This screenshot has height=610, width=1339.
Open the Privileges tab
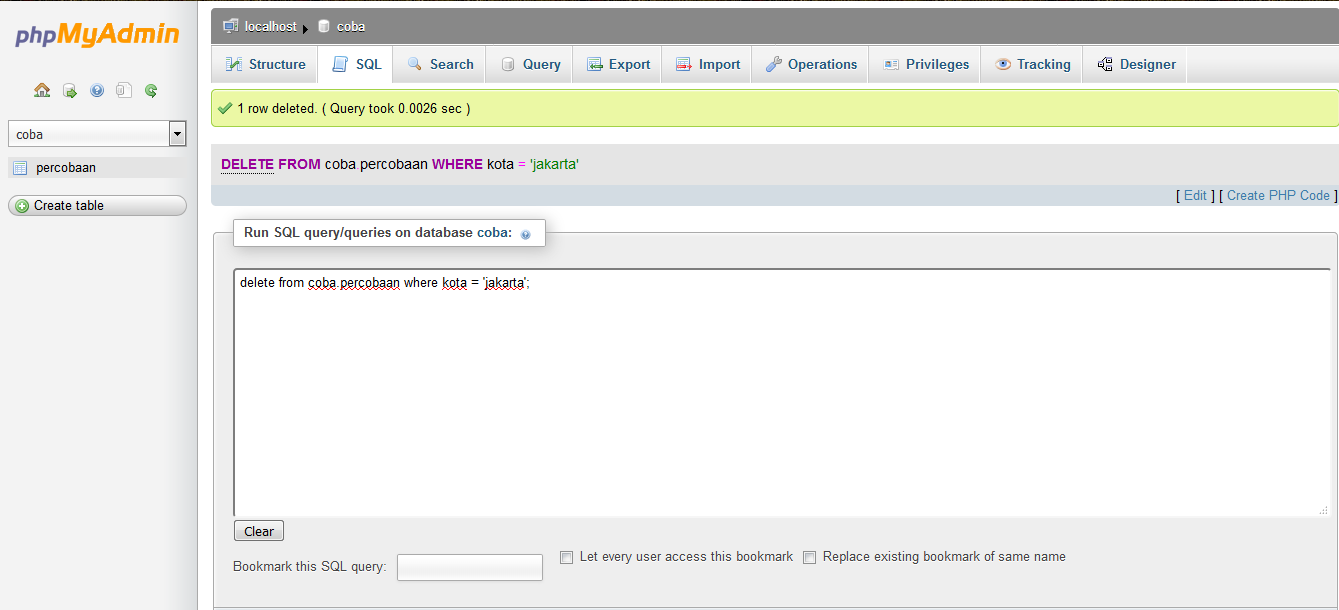click(x=926, y=64)
